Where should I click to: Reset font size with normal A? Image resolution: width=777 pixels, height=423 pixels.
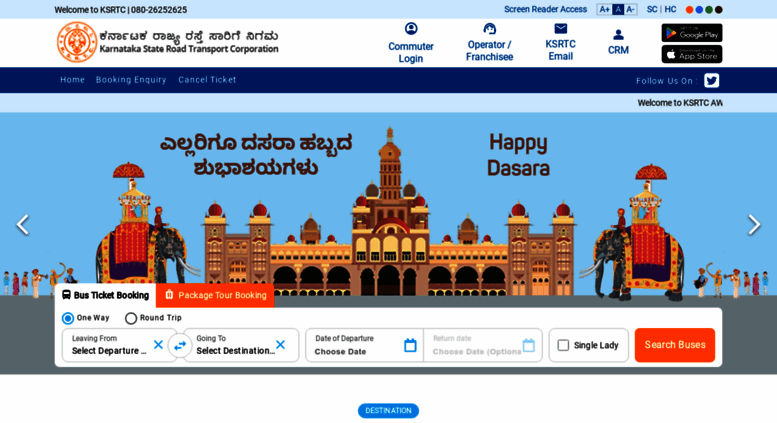pos(618,9)
